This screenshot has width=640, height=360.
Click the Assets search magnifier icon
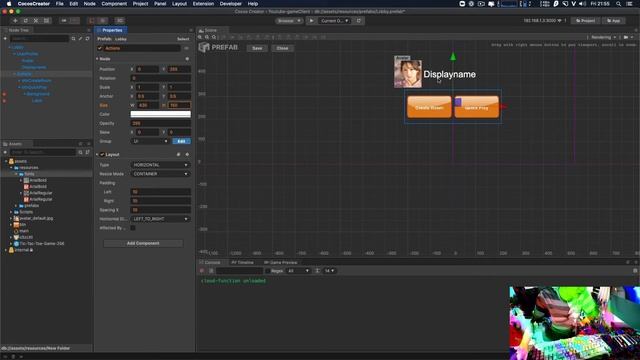tap(80, 152)
